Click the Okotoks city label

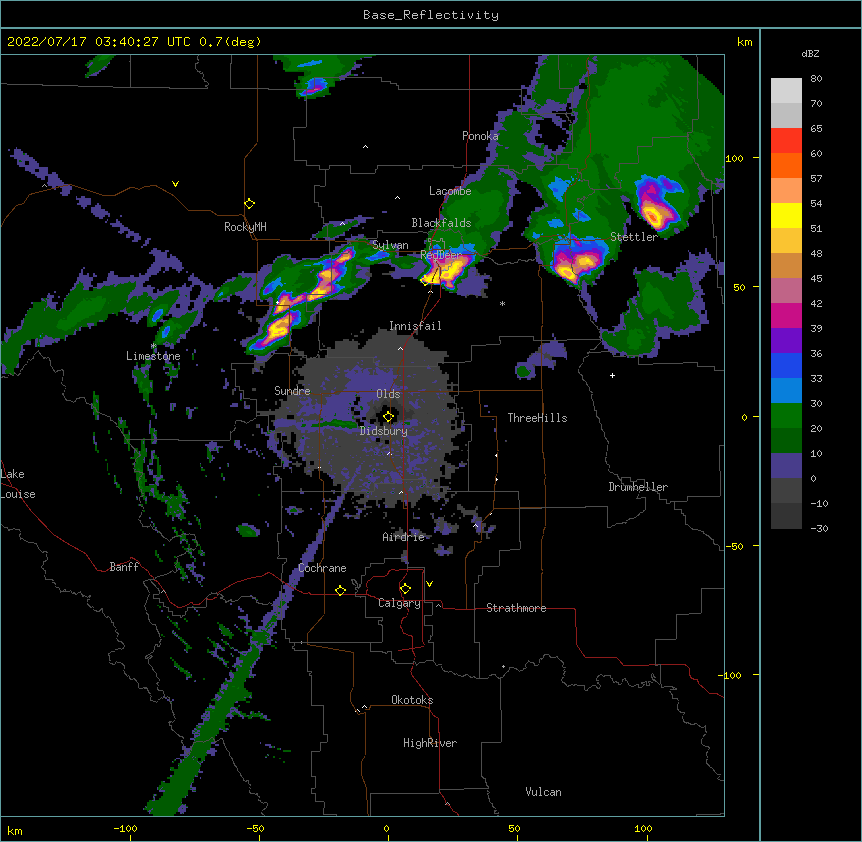412,700
